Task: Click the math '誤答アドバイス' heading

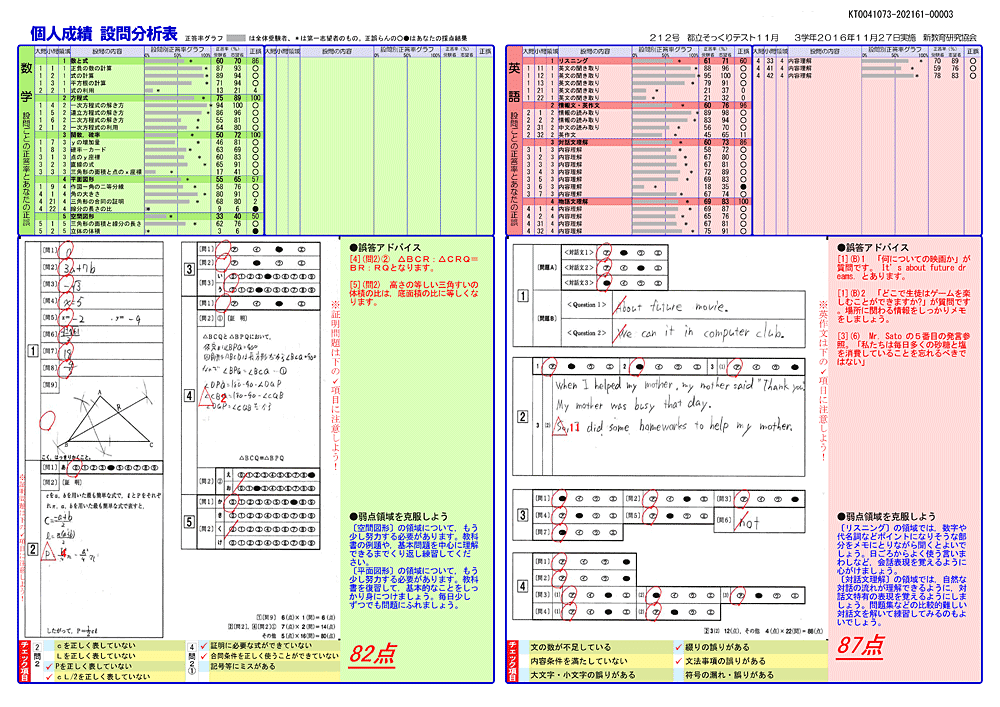Action: point(385,247)
